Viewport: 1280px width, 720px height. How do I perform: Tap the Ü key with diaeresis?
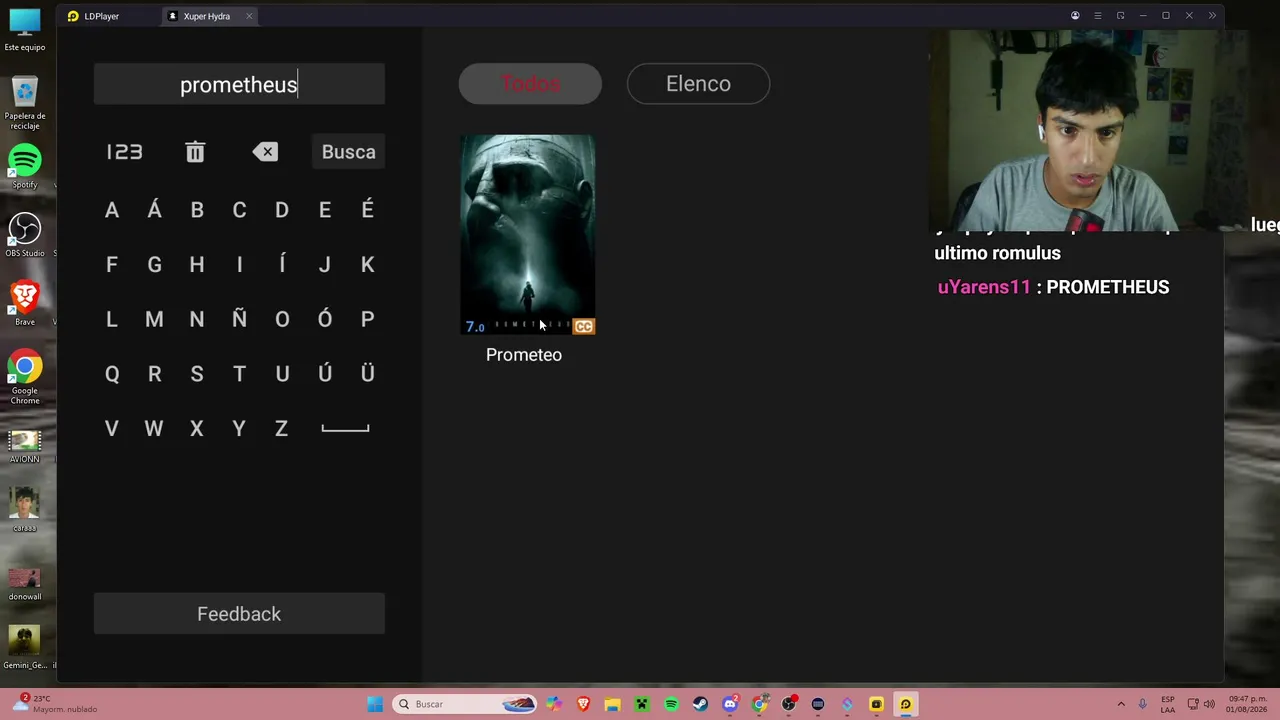pos(368,374)
